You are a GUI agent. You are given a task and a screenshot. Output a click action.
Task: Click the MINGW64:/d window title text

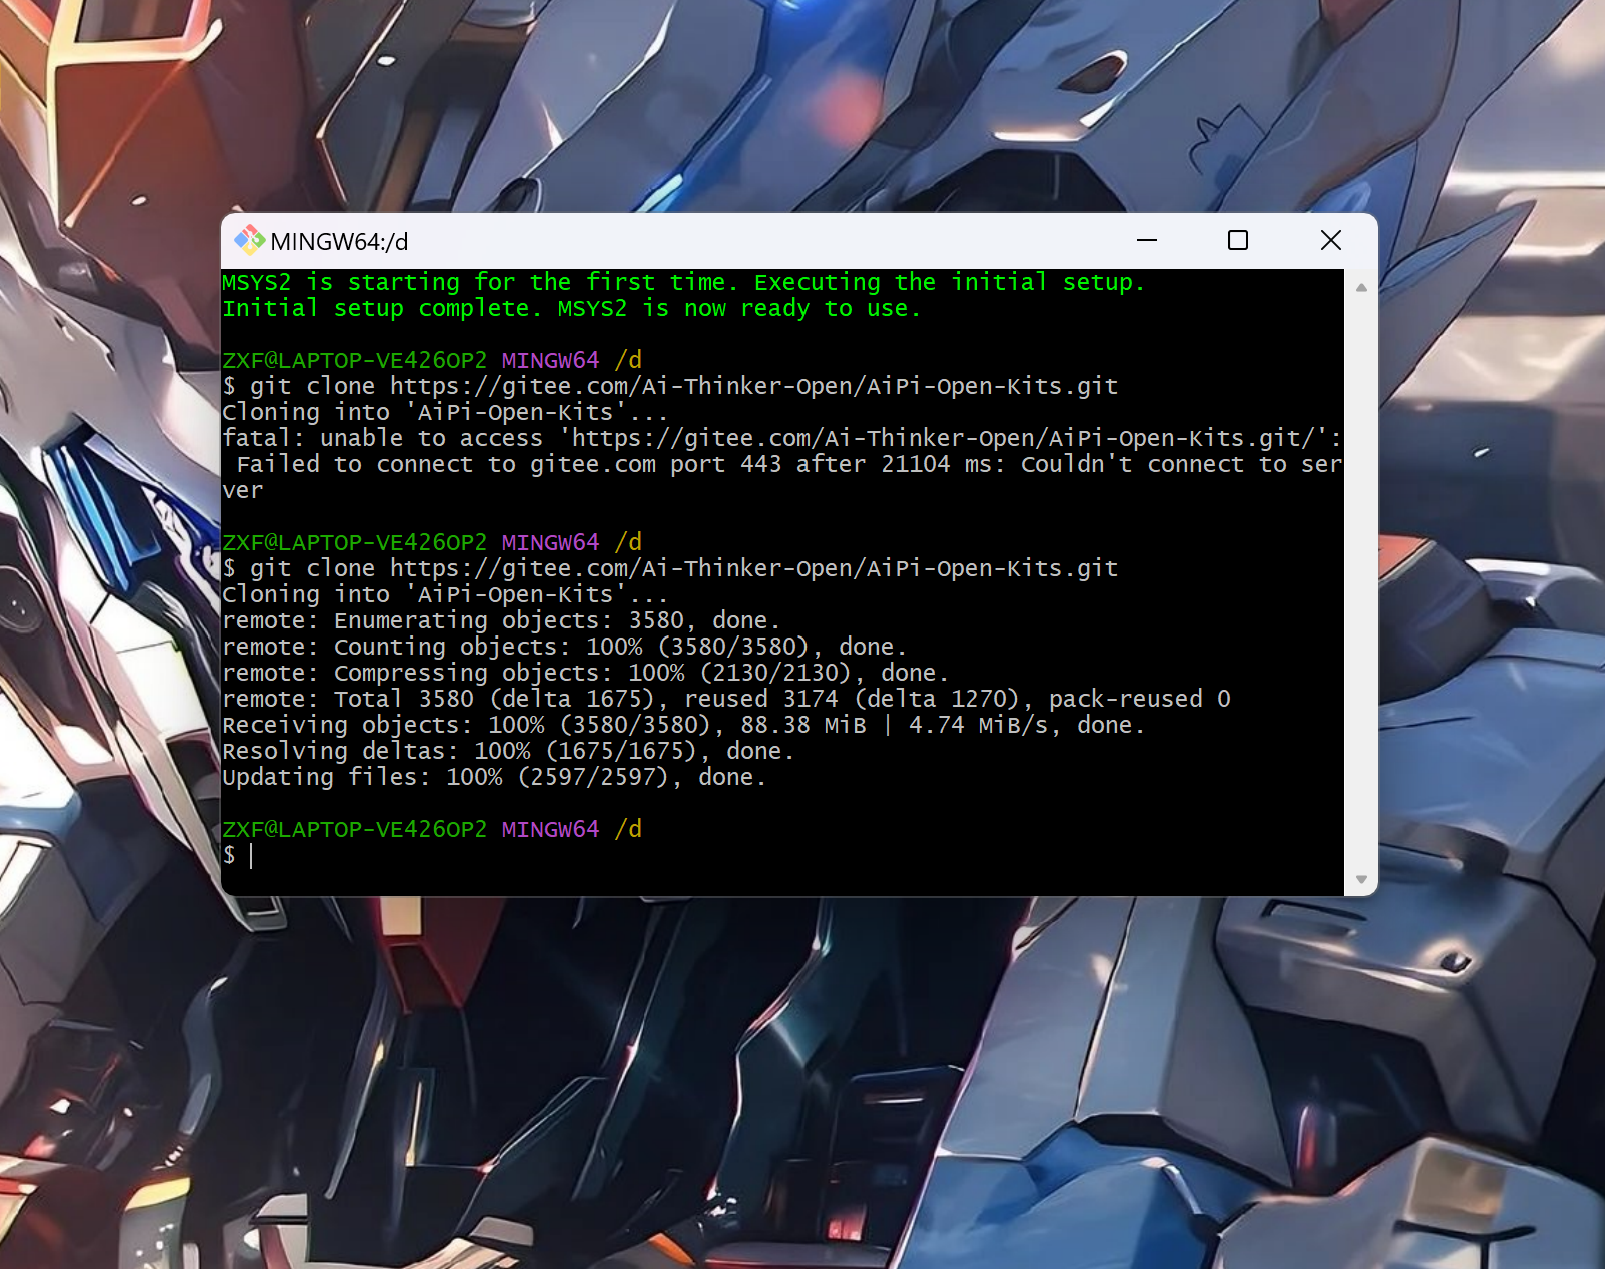coord(339,242)
